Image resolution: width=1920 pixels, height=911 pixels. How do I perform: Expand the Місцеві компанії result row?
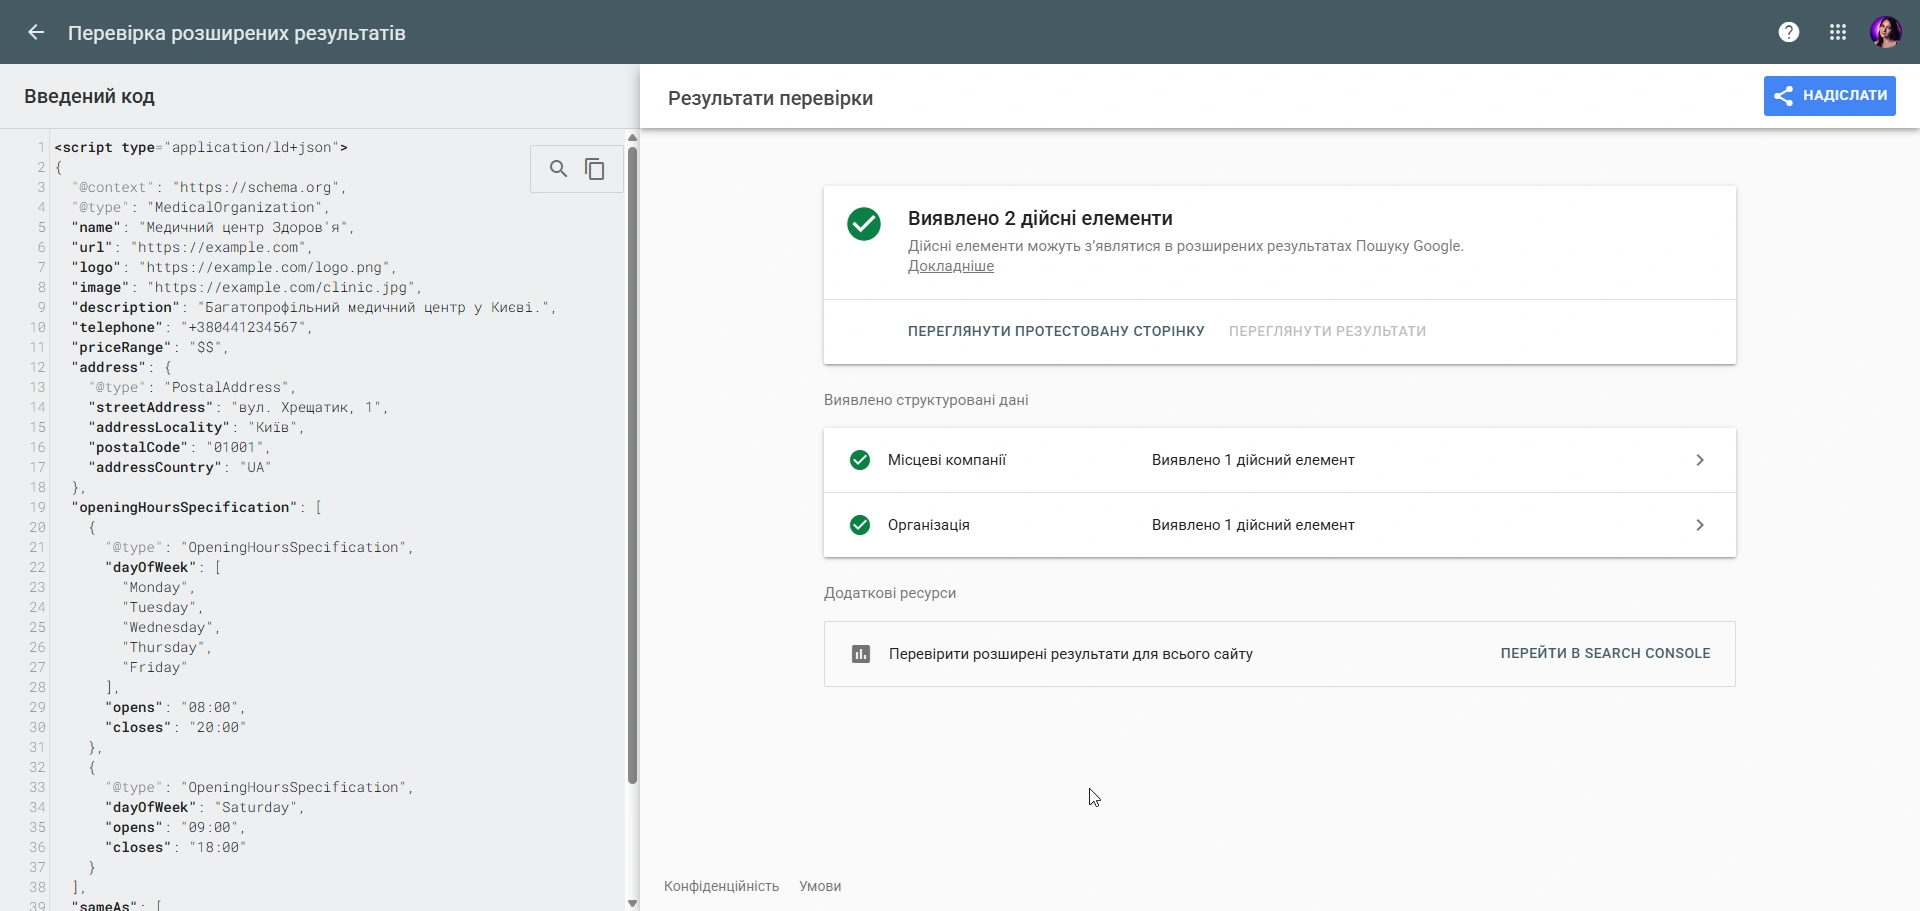[1280, 460]
